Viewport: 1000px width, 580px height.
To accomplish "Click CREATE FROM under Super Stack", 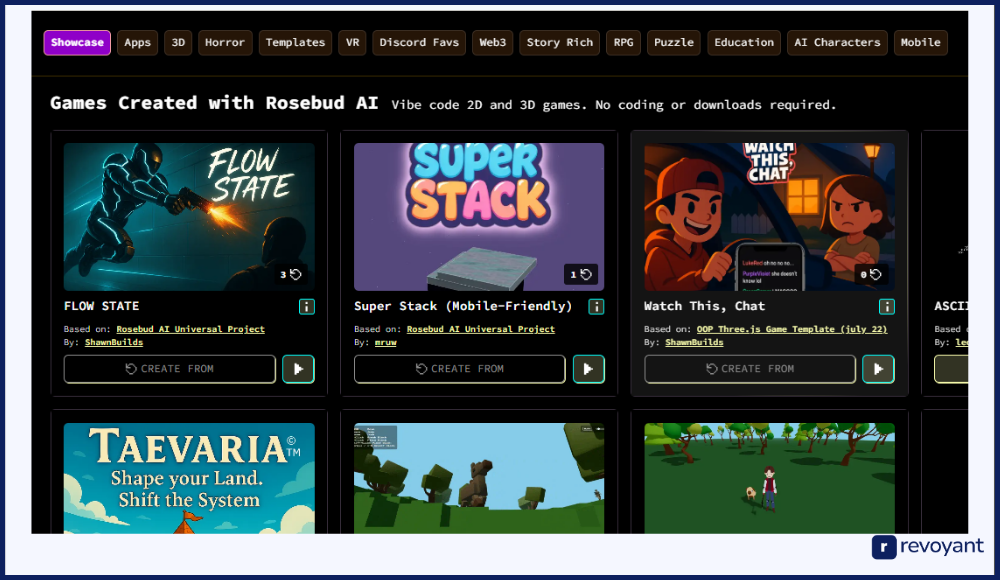I will click(460, 369).
